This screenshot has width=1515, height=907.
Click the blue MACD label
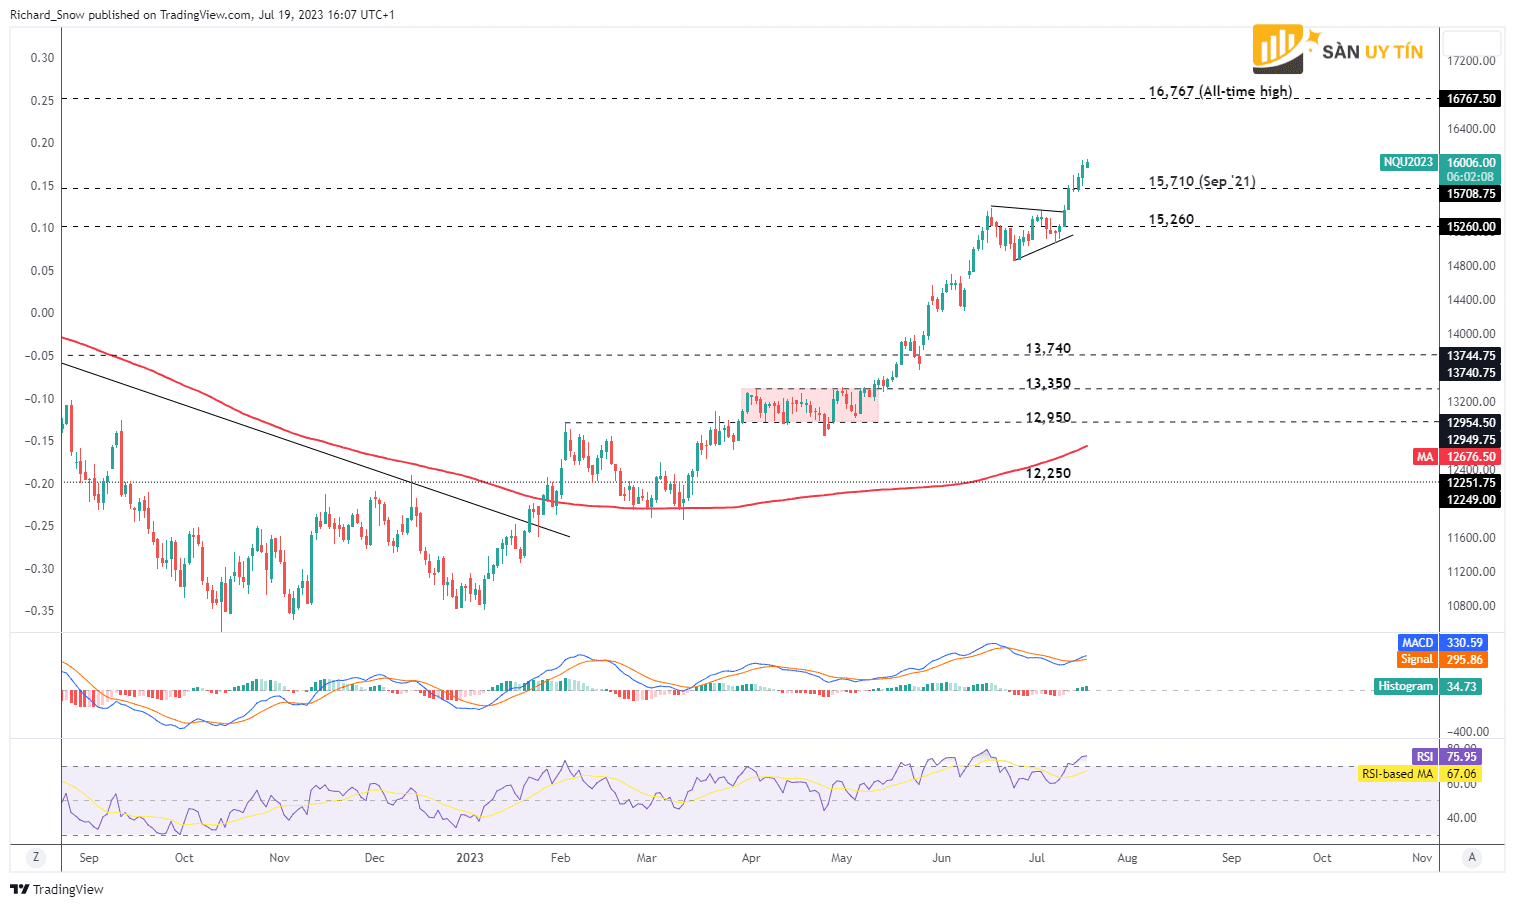tap(1417, 643)
